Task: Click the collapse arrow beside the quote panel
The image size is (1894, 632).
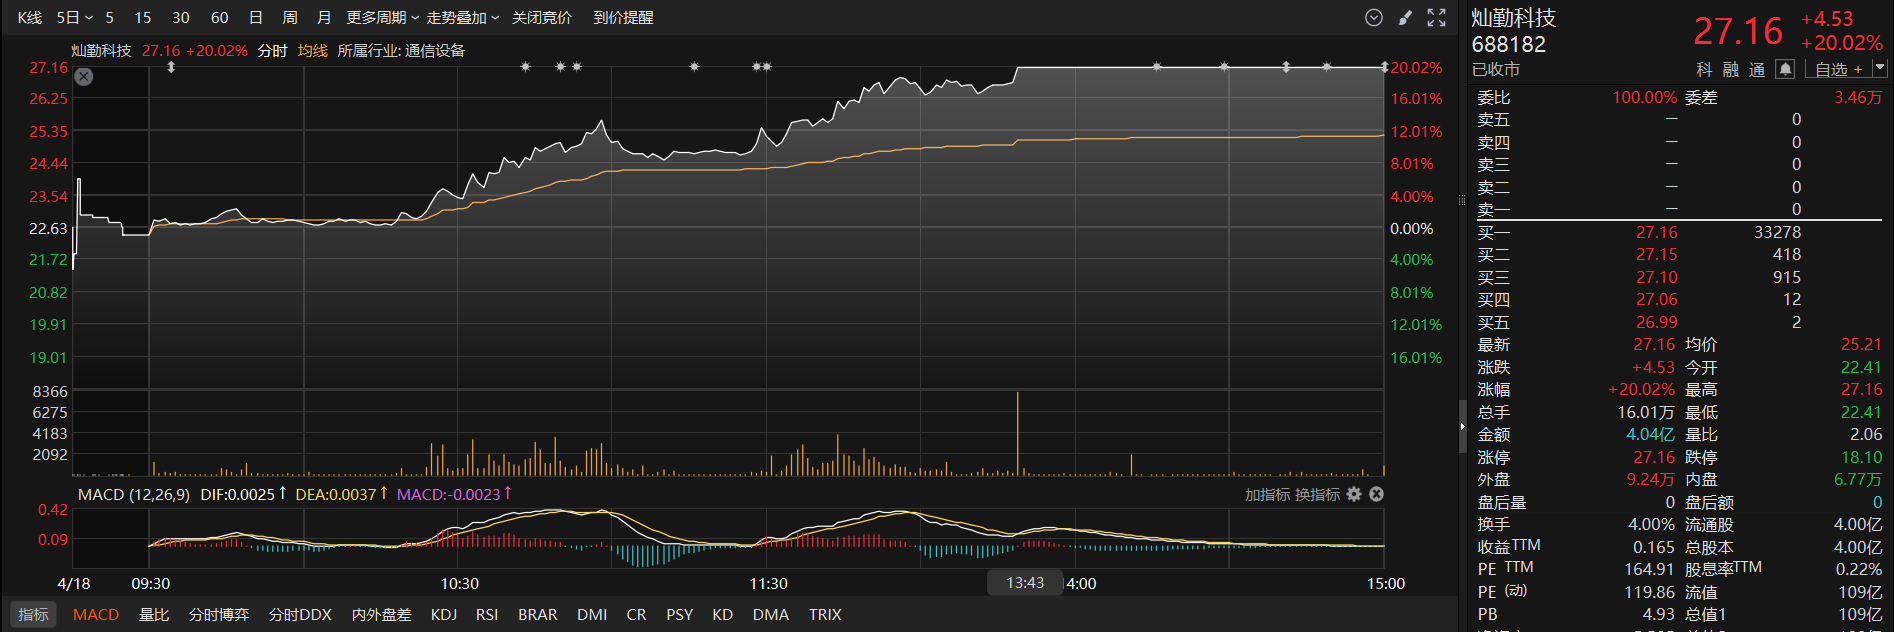Action: coord(1462,427)
